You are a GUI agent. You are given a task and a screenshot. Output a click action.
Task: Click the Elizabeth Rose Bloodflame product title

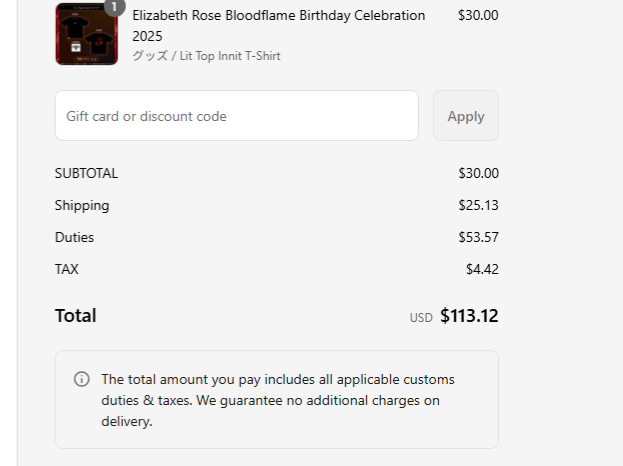point(278,25)
